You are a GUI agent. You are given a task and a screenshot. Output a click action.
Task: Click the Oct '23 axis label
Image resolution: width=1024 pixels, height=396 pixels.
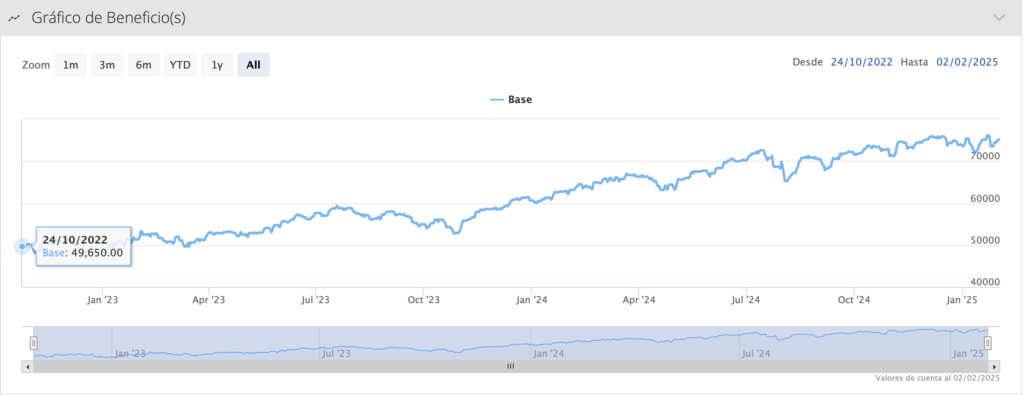(424, 300)
